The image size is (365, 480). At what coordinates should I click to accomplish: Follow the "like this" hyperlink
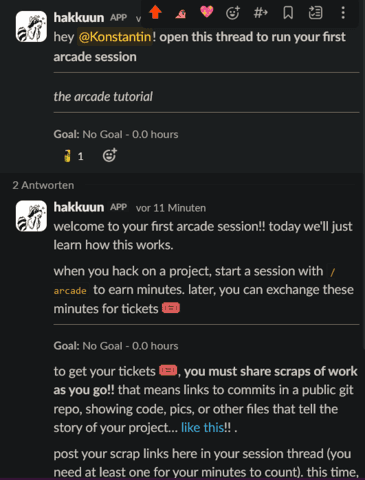pos(203,427)
